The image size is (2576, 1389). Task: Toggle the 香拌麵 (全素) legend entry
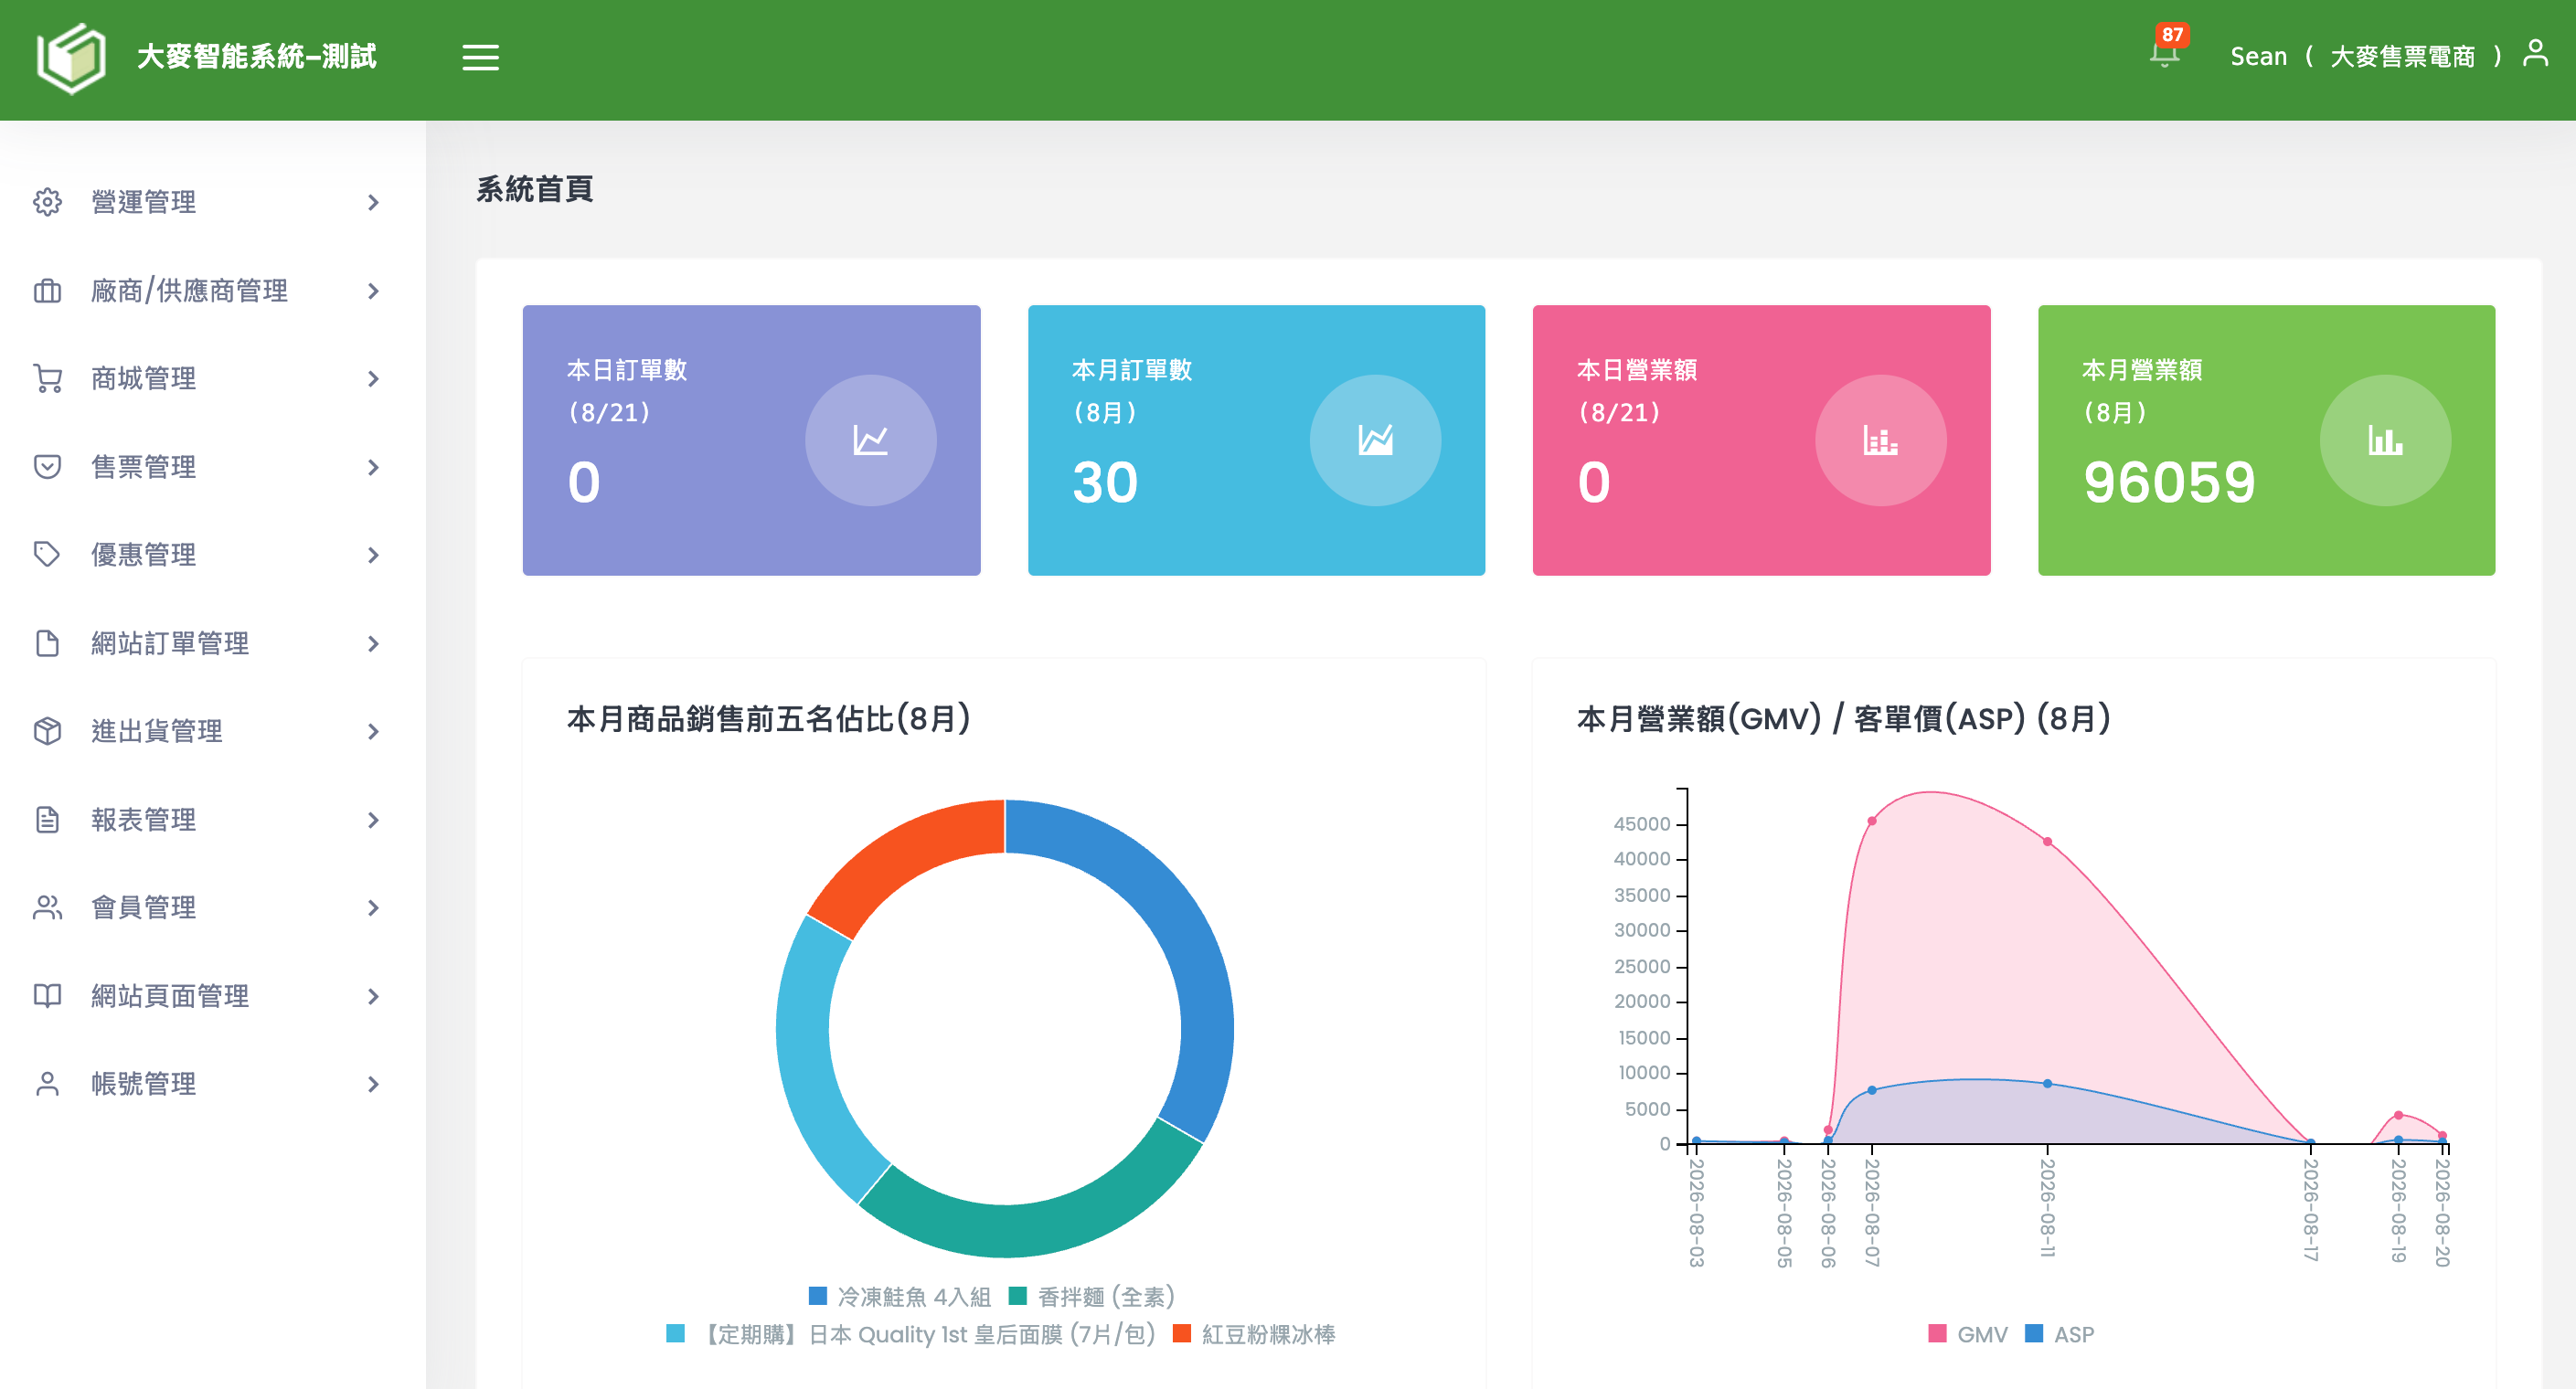tap(1091, 1297)
